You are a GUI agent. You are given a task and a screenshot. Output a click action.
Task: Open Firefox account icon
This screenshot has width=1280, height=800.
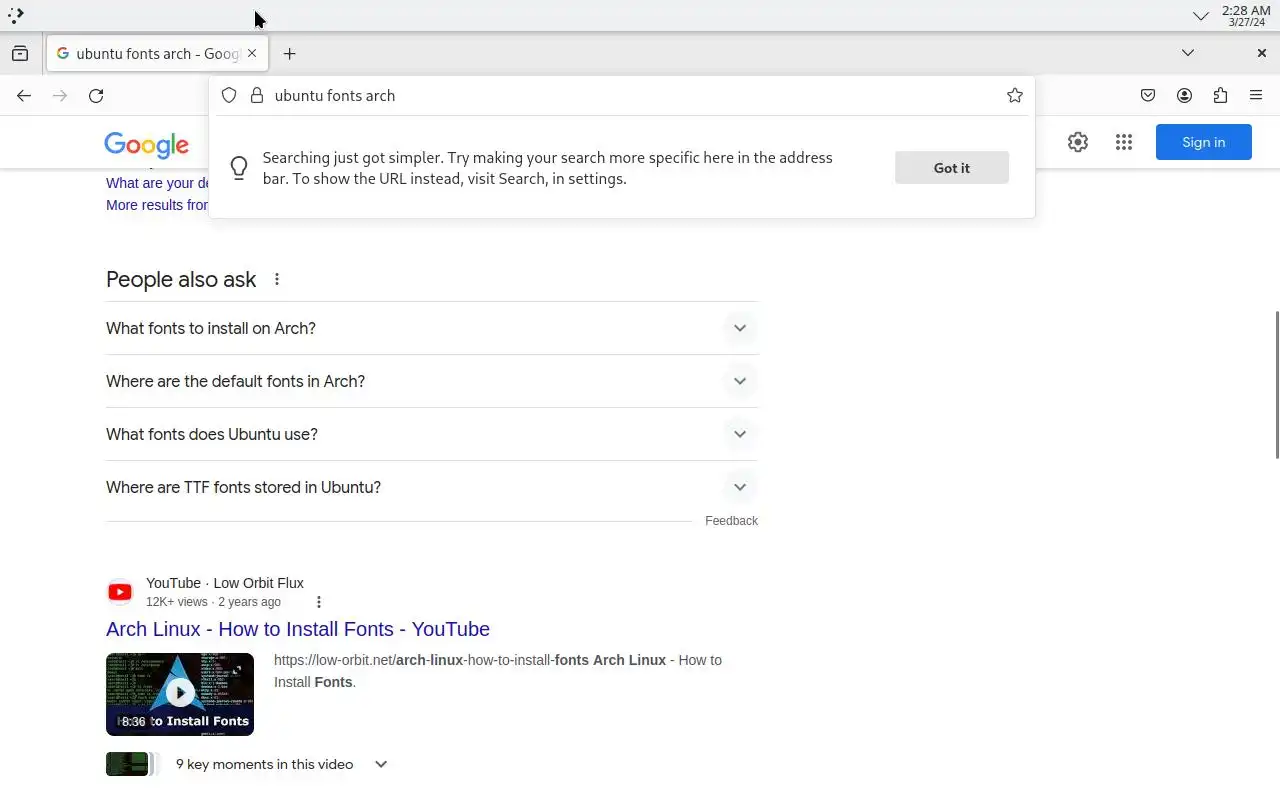coord(1184,96)
